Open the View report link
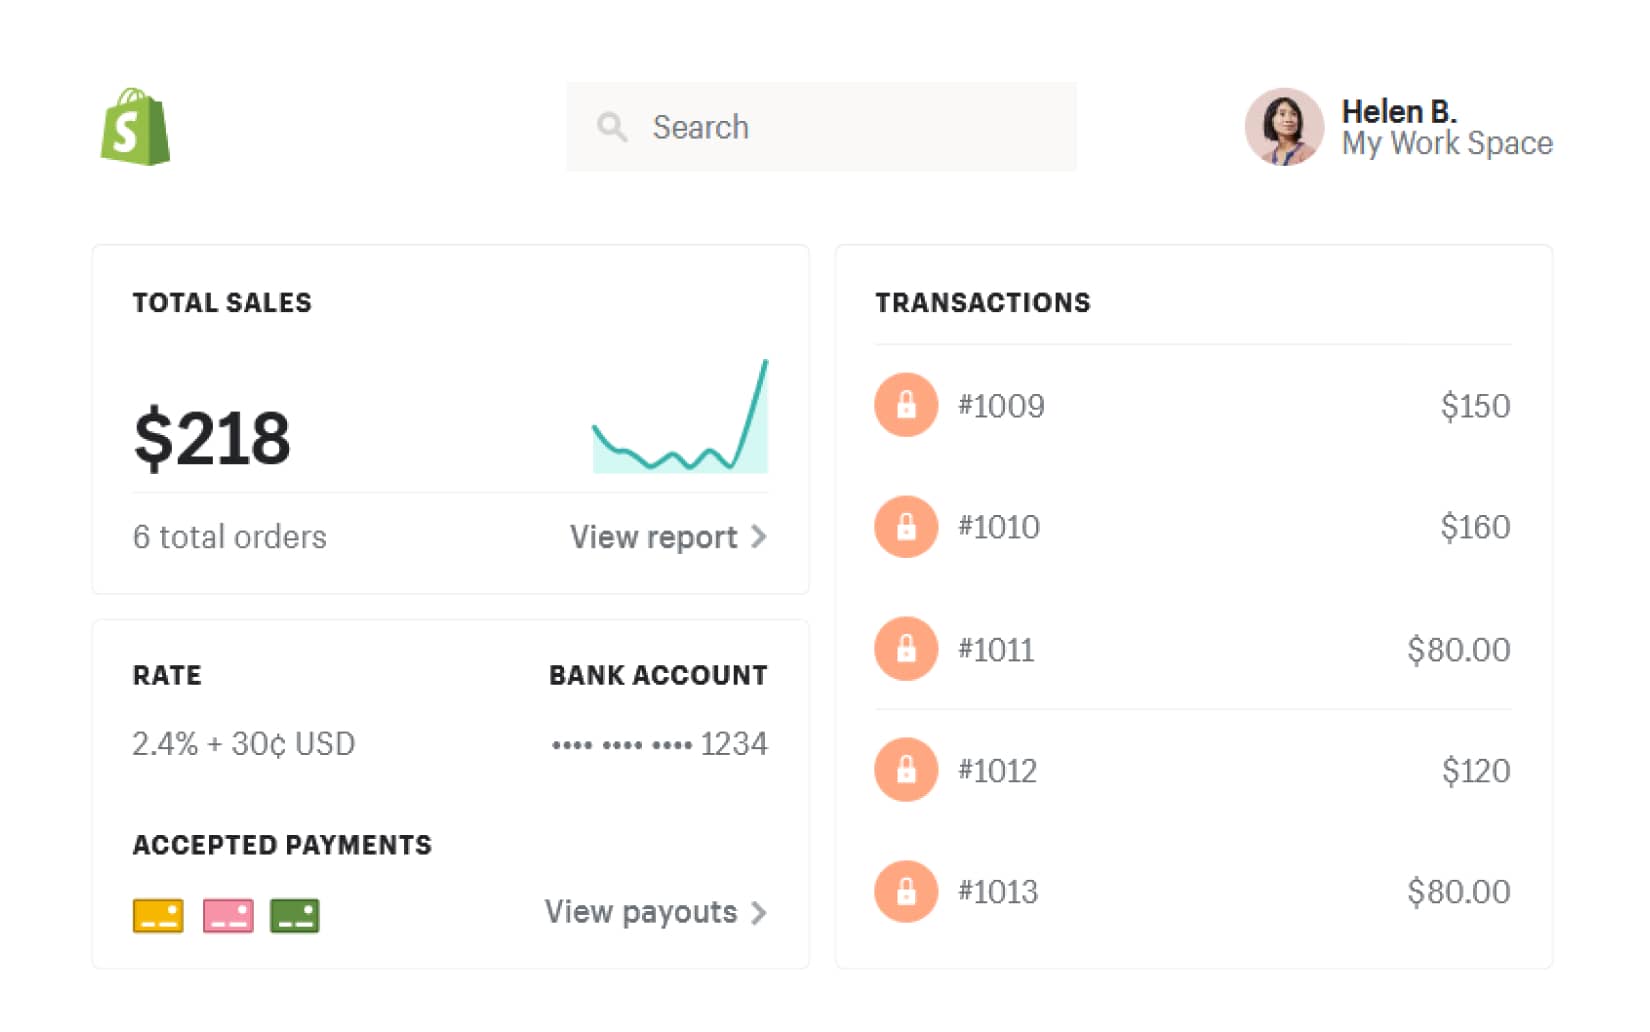 click(x=652, y=537)
